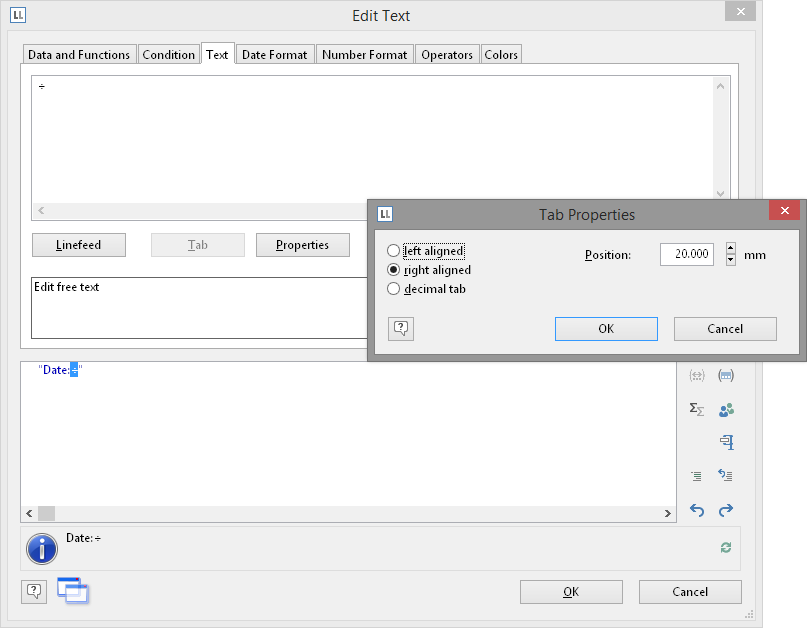This screenshot has height=628, width=807.
Task: Click the indent lines icon
Action: [697, 476]
